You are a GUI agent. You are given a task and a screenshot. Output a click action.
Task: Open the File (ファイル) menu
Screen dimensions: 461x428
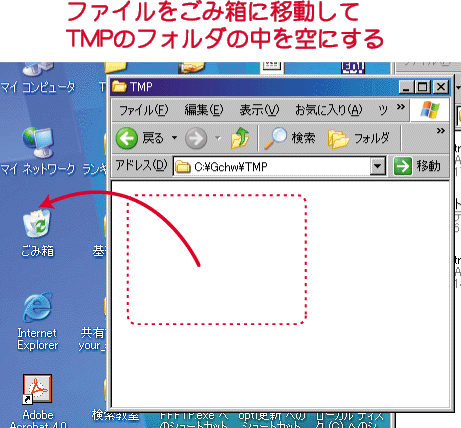click(x=144, y=110)
